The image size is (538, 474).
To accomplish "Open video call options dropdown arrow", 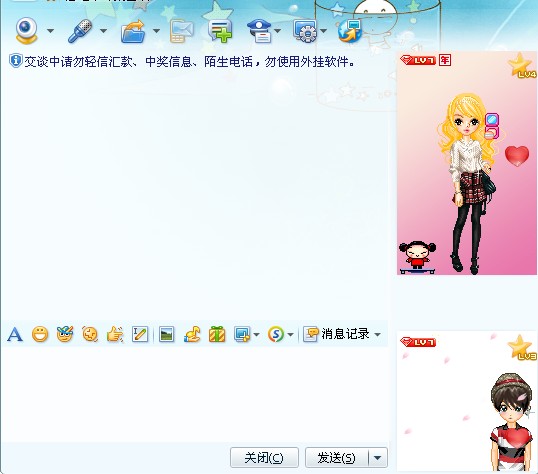I will point(50,31).
